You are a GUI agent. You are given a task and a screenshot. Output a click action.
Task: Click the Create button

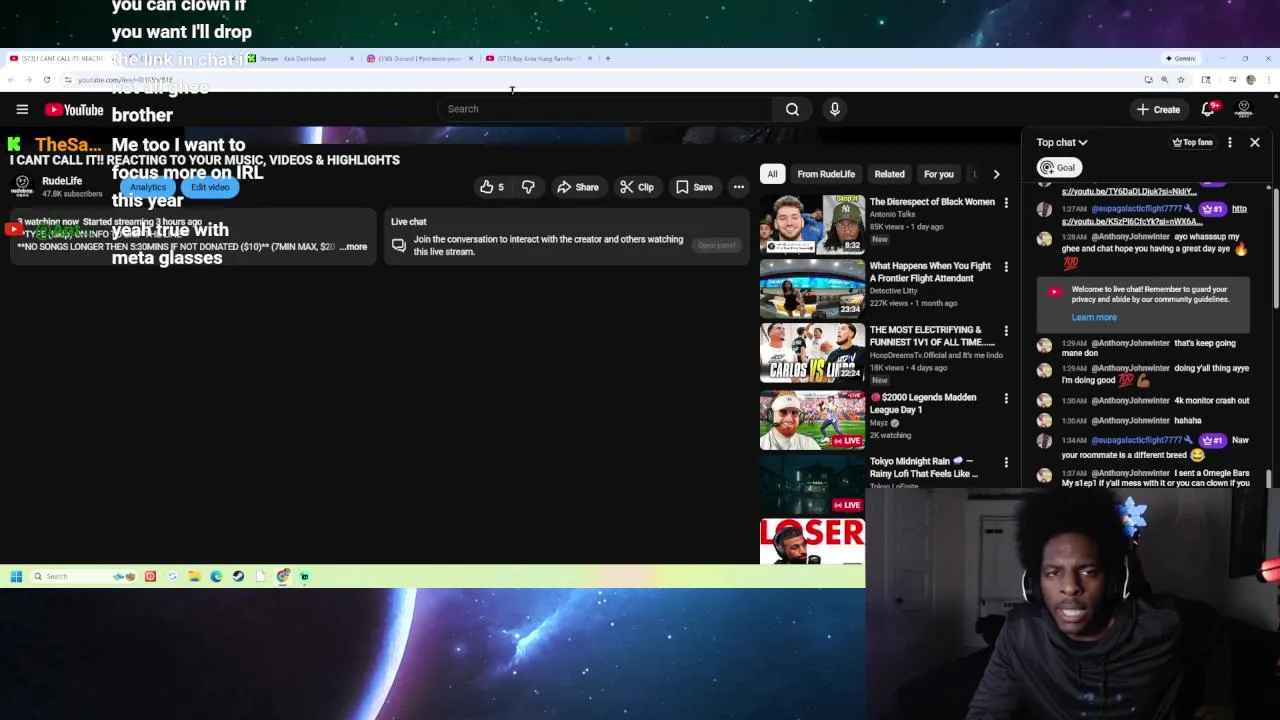pyautogui.click(x=1158, y=109)
